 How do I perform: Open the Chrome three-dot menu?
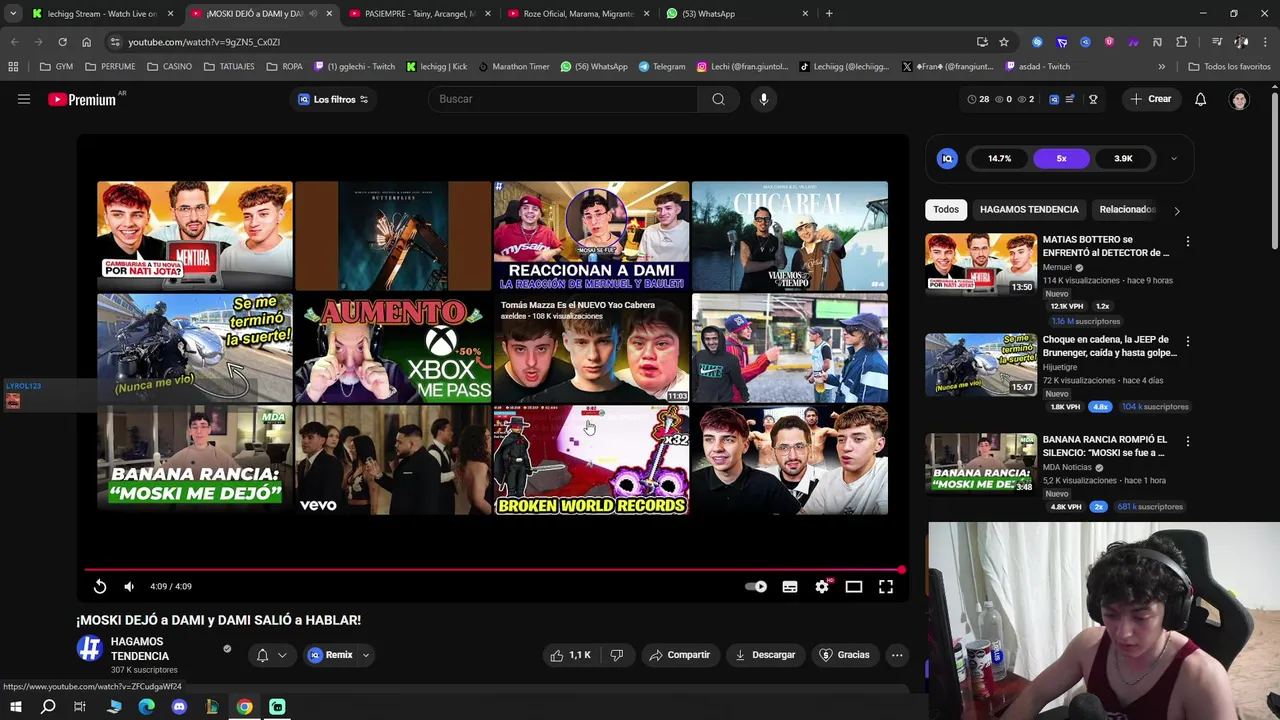tap(1263, 42)
